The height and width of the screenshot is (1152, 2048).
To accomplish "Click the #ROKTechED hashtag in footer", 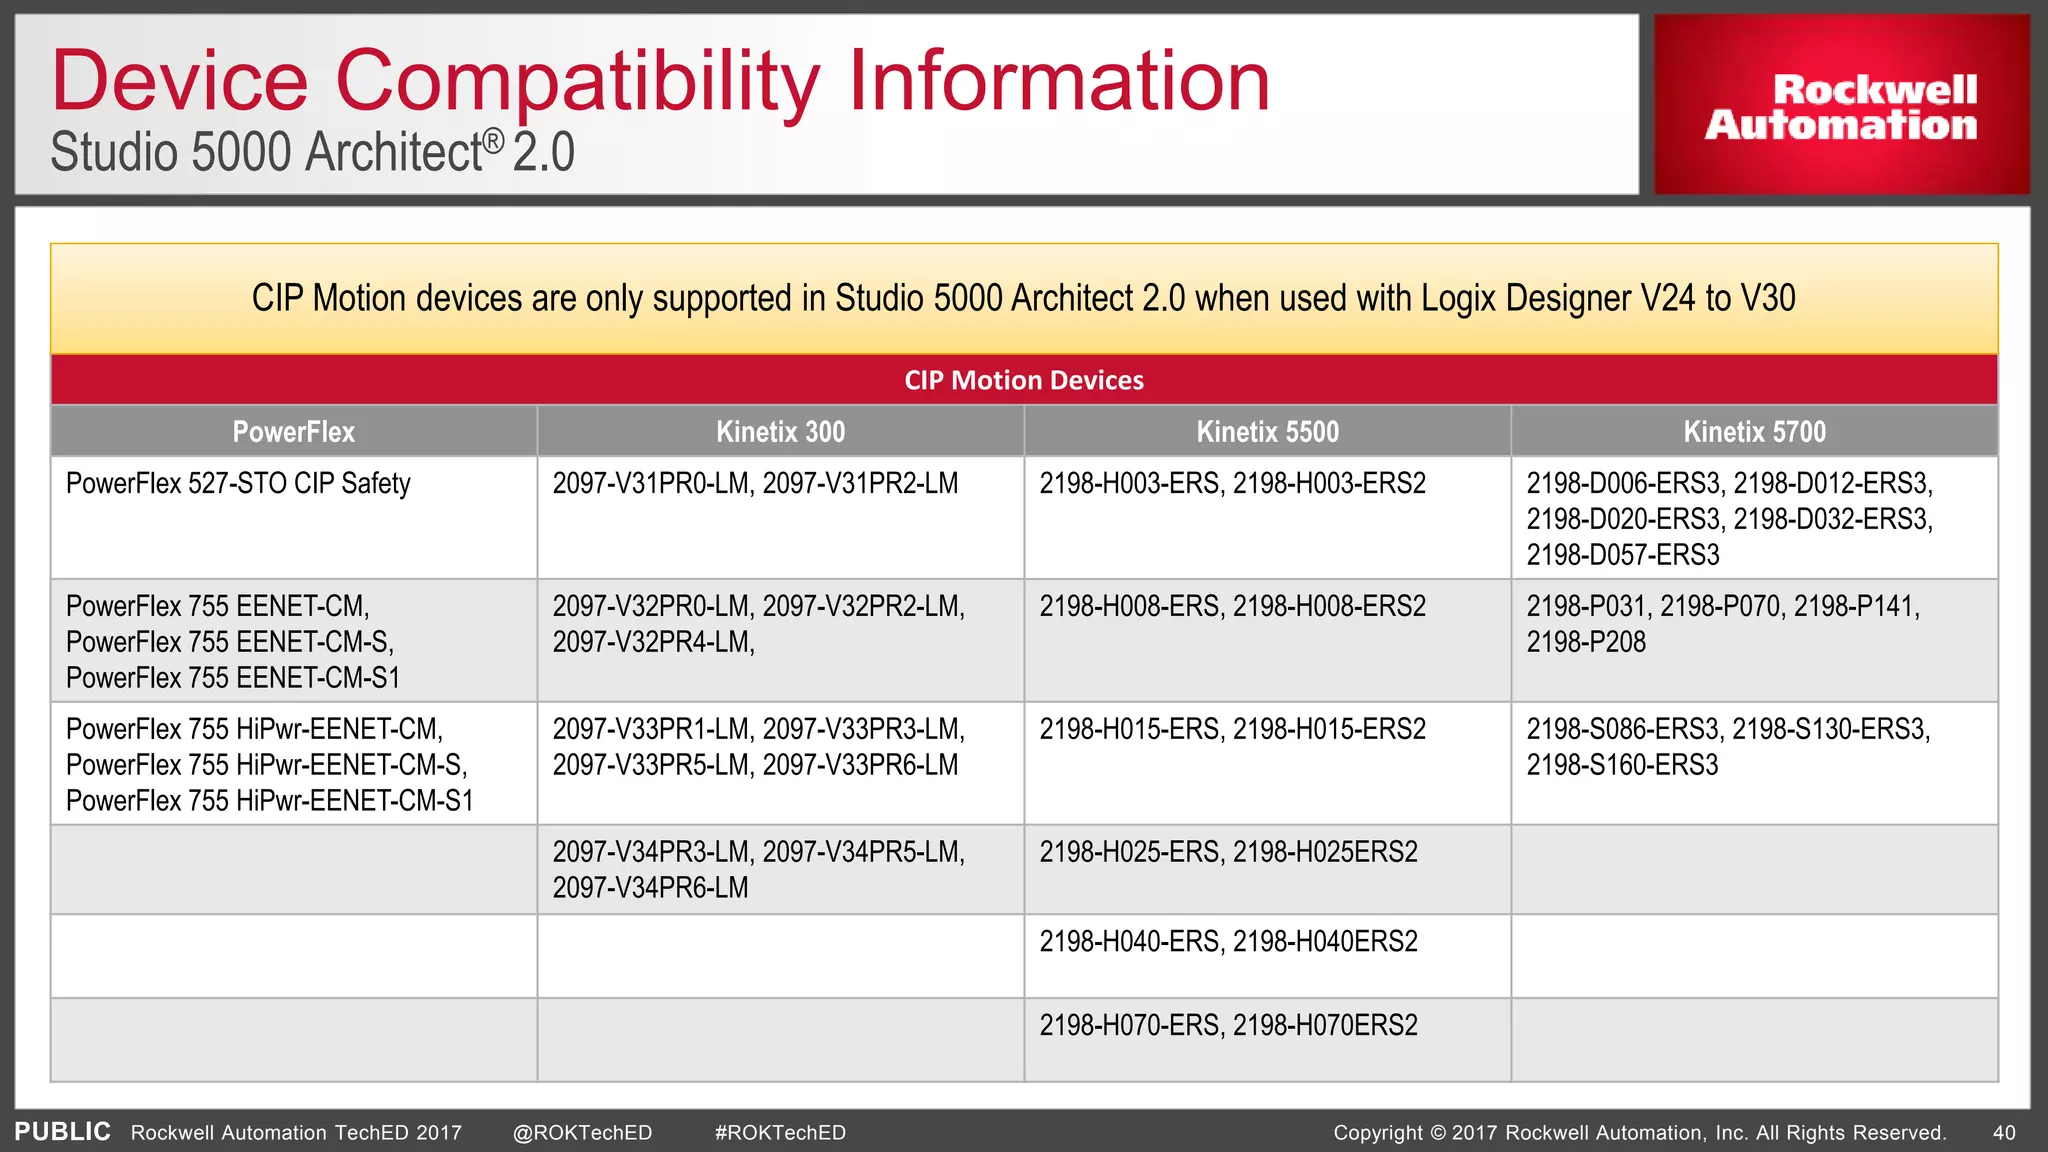I will pyautogui.click(x=780, y=1133).
